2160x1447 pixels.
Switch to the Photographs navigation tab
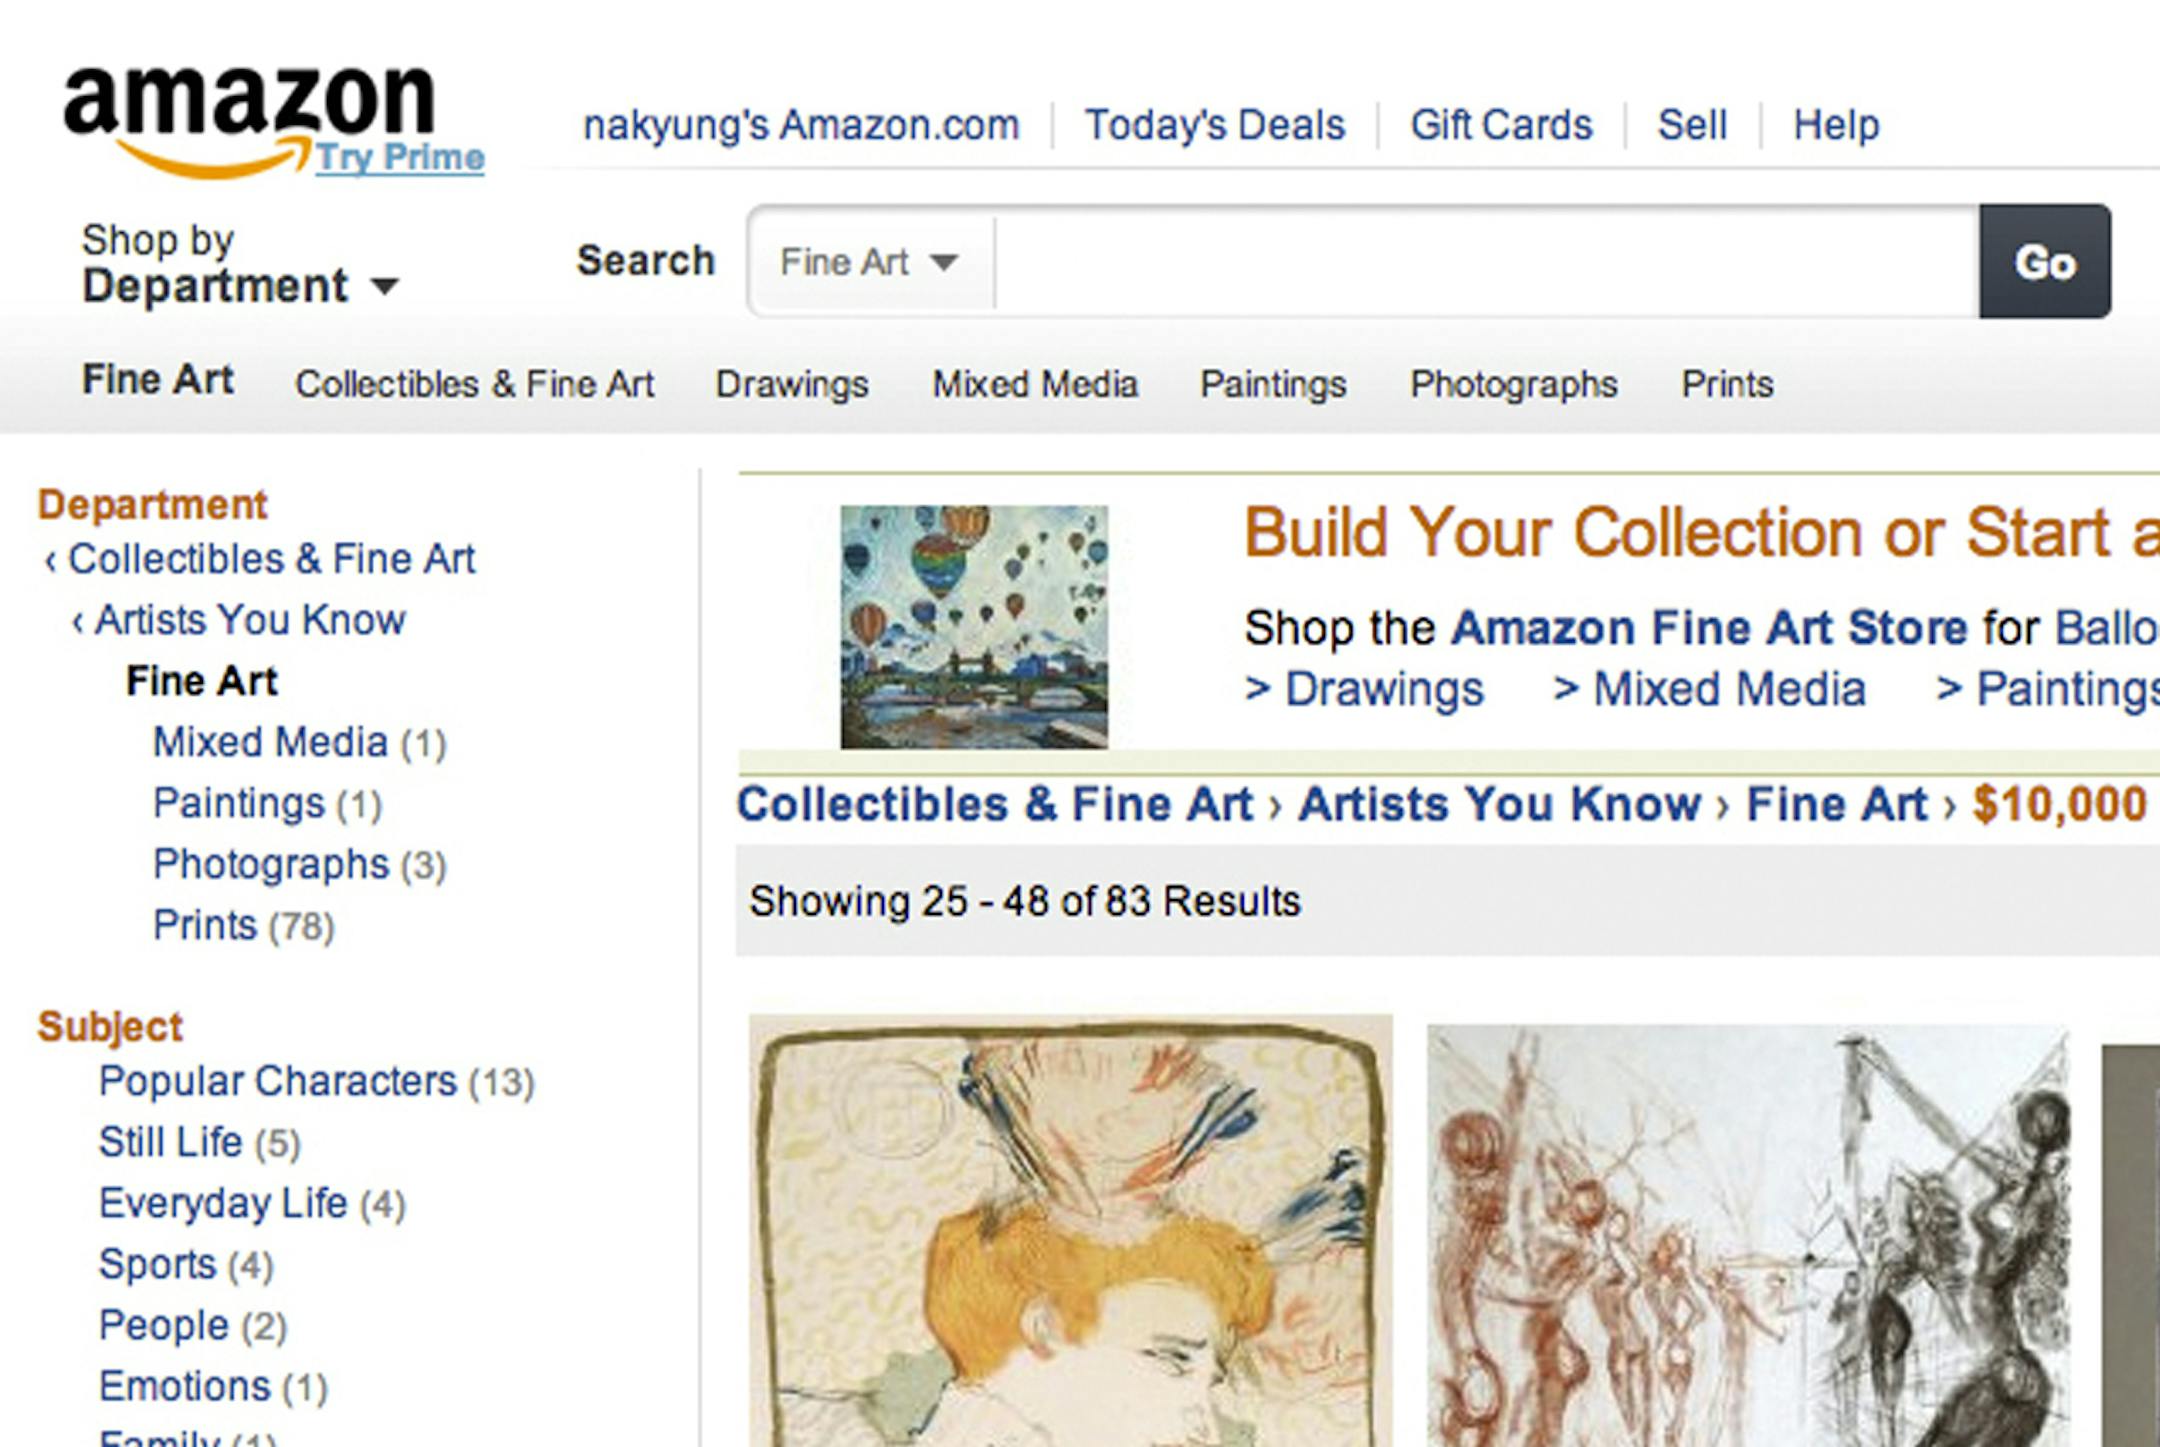1515,383
